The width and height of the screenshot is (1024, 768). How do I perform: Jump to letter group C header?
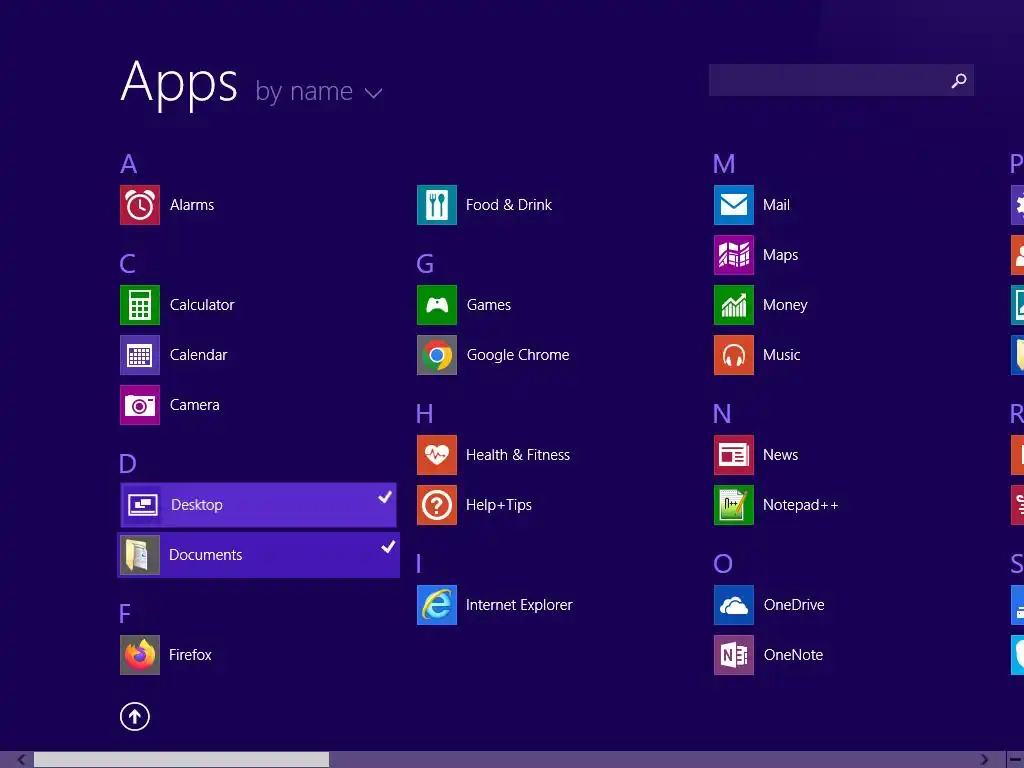coord(128,264)
